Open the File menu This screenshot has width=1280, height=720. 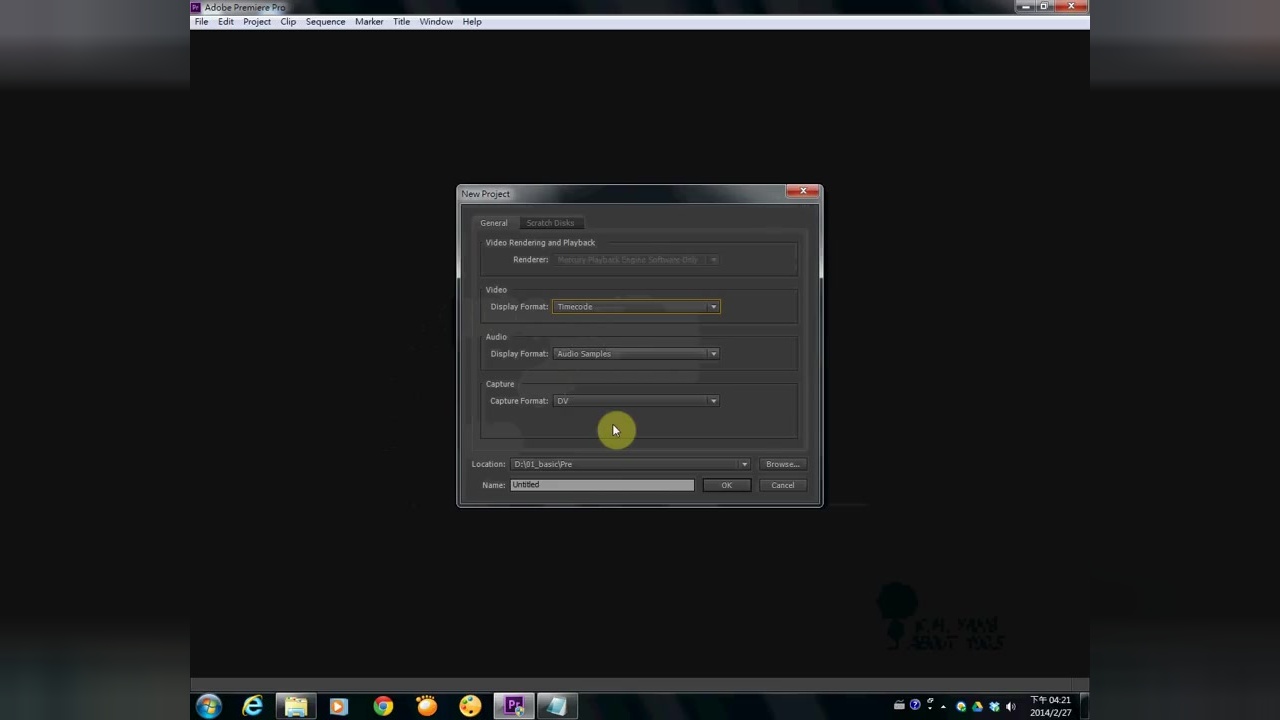pos(201,22)
